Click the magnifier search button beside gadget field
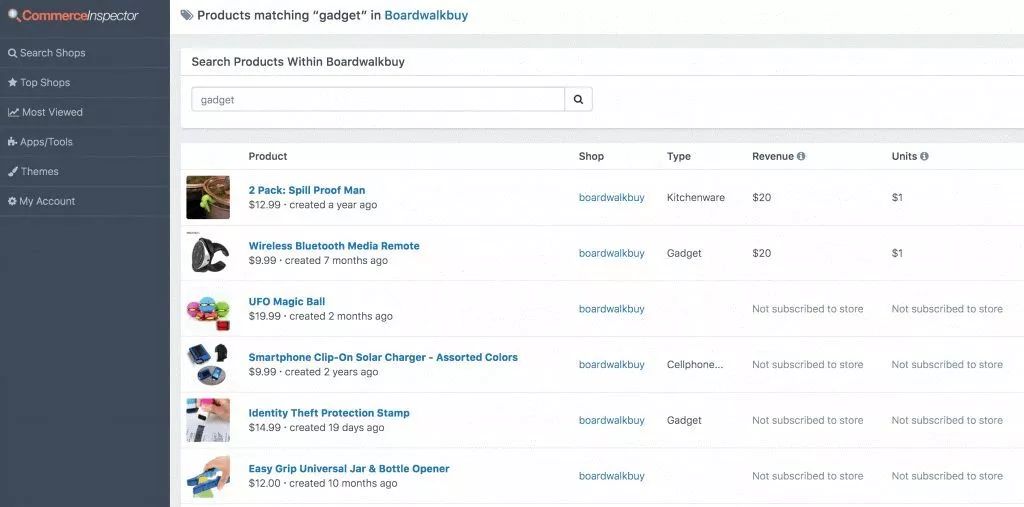The image size is (1024, 507). pos(578,100)
